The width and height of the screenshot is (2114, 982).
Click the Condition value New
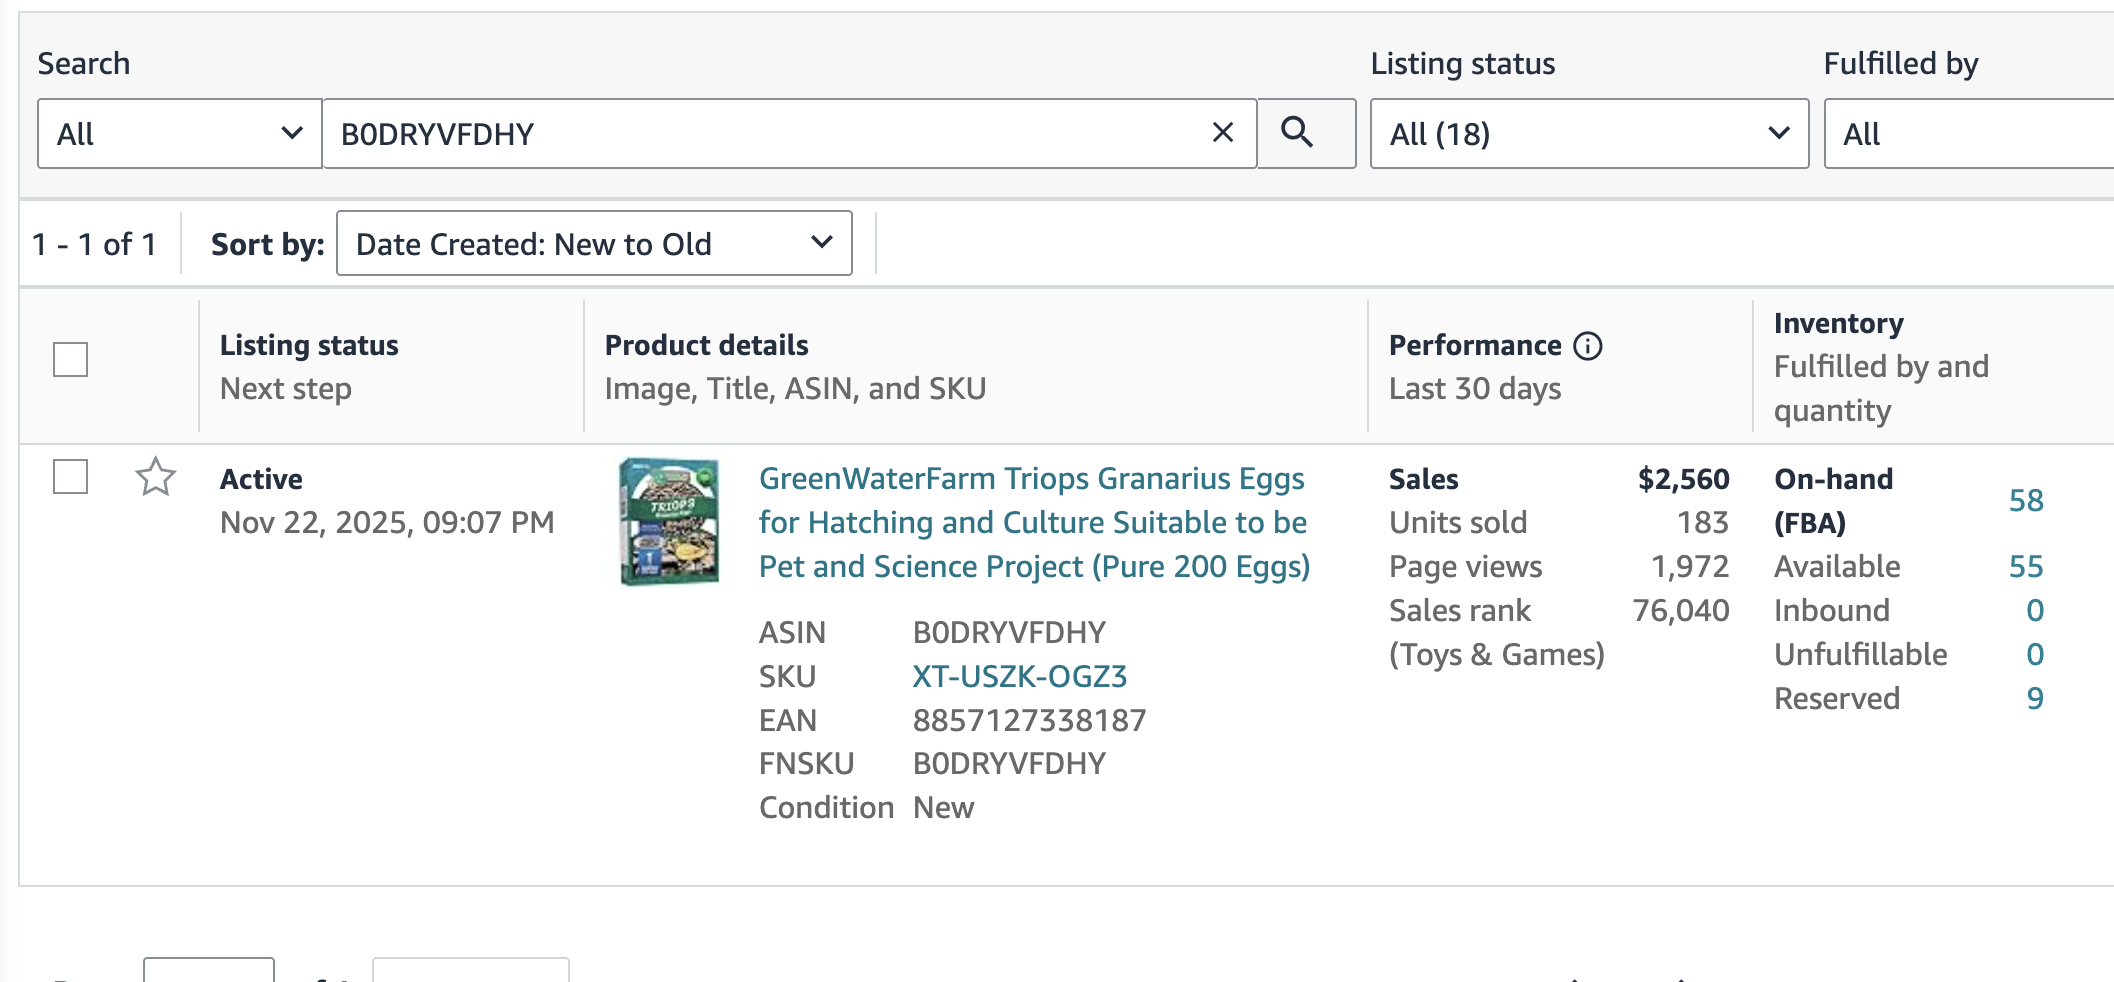click(x=943, y=807)
